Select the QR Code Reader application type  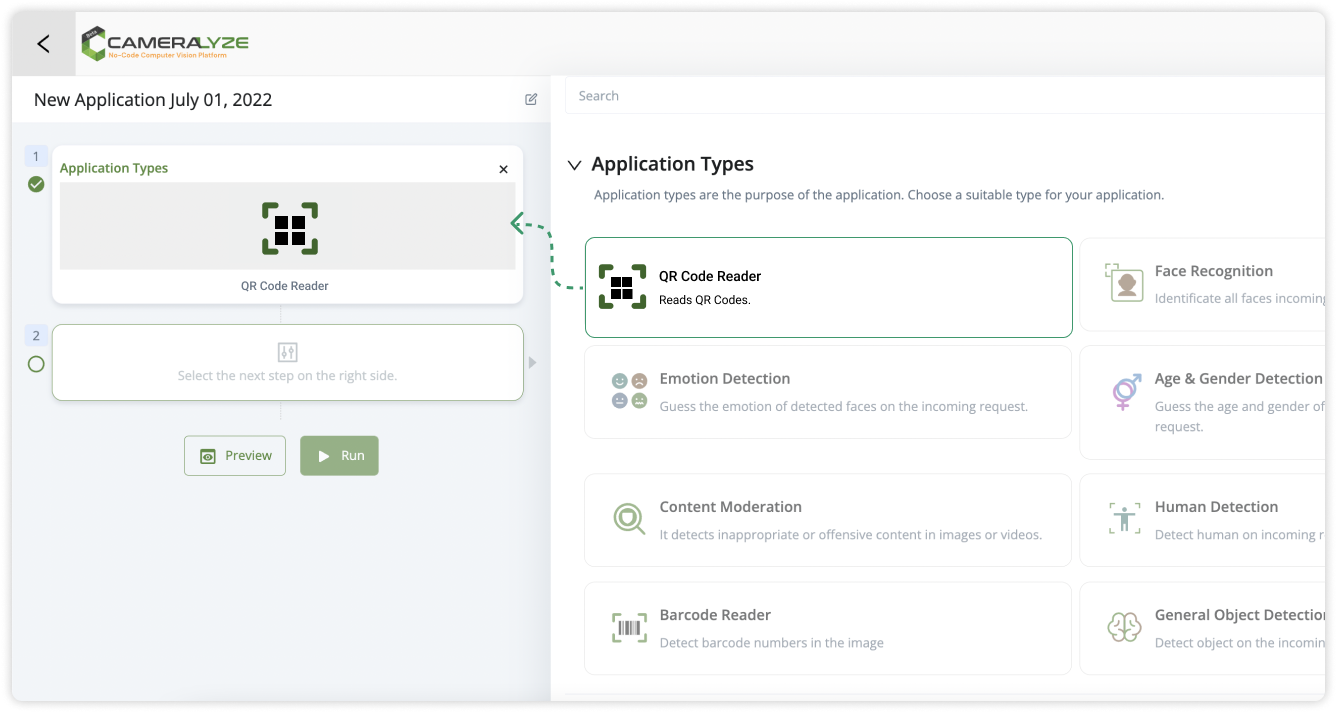[828, 287]
